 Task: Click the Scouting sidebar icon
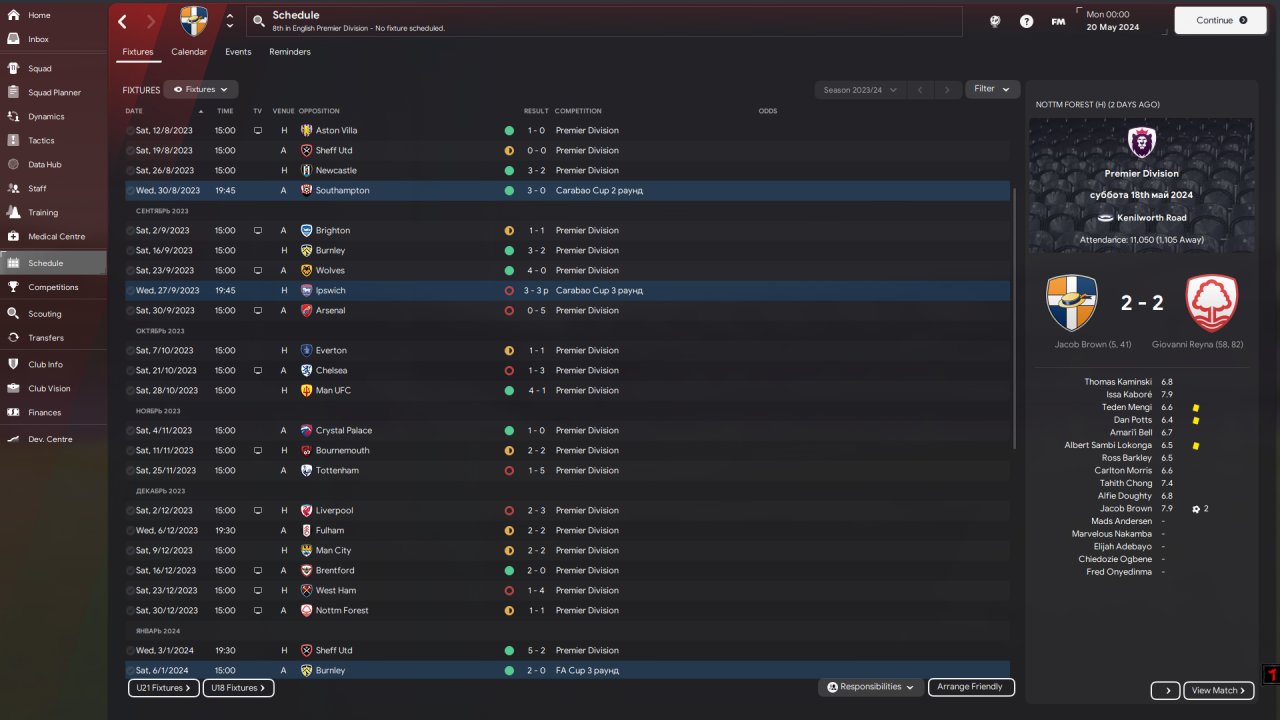tap(13, 313)
